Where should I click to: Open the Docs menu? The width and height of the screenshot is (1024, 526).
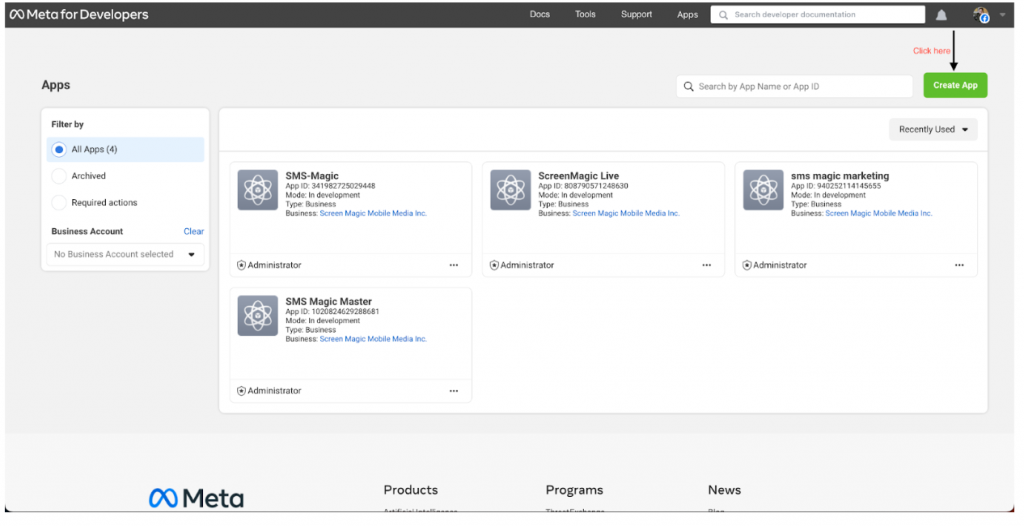point(539,14)
